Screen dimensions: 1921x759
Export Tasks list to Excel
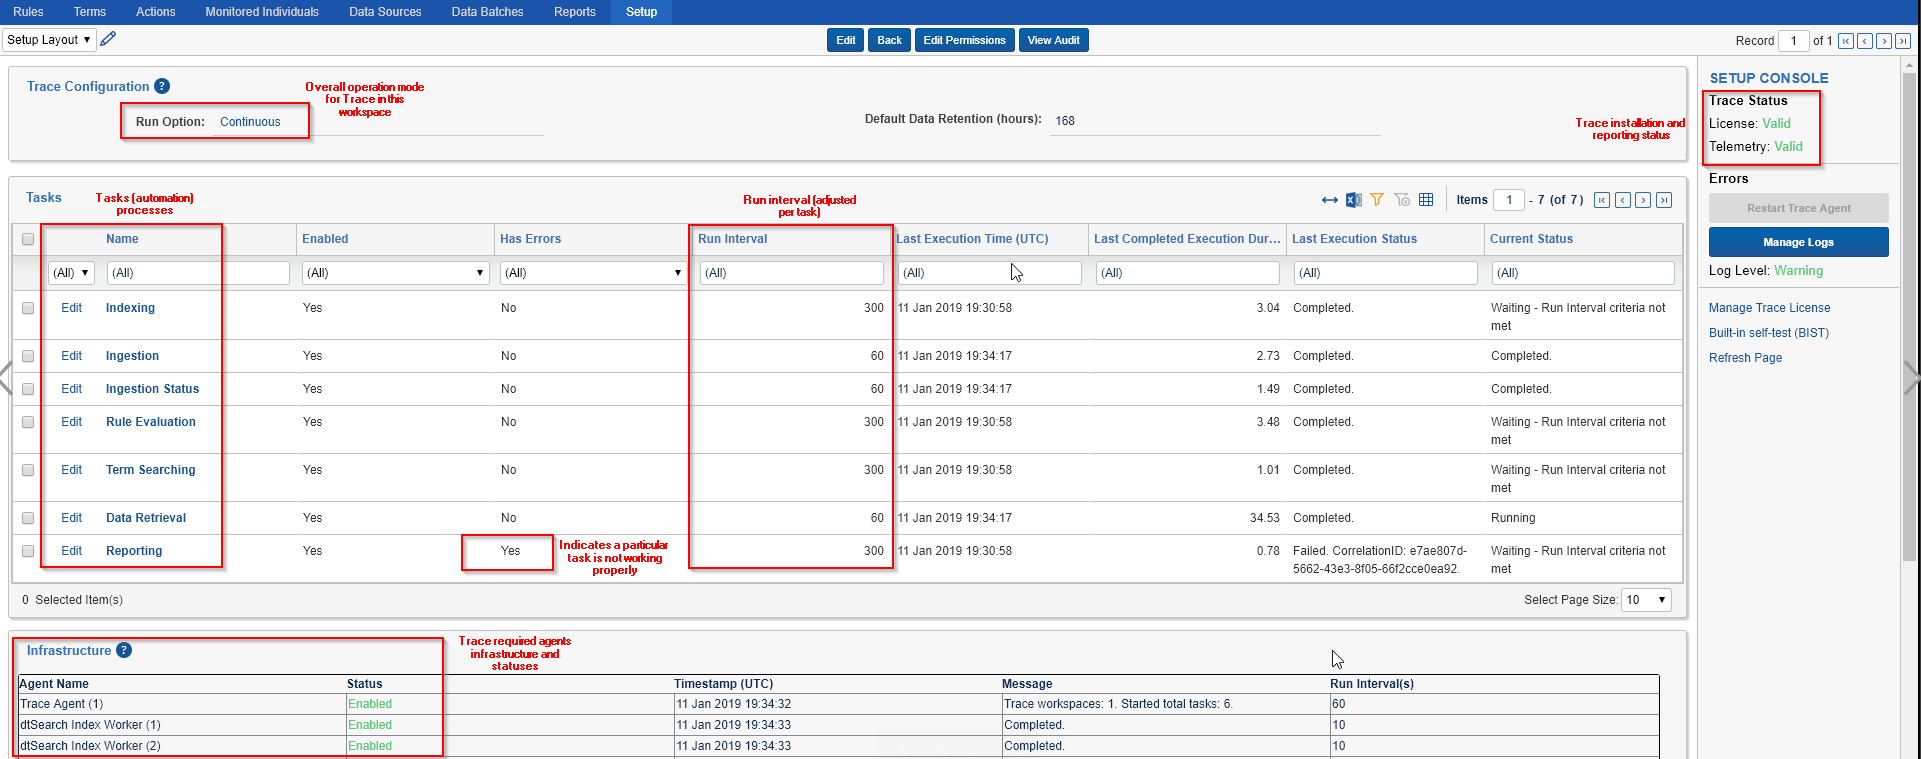tap(1353, 200)
